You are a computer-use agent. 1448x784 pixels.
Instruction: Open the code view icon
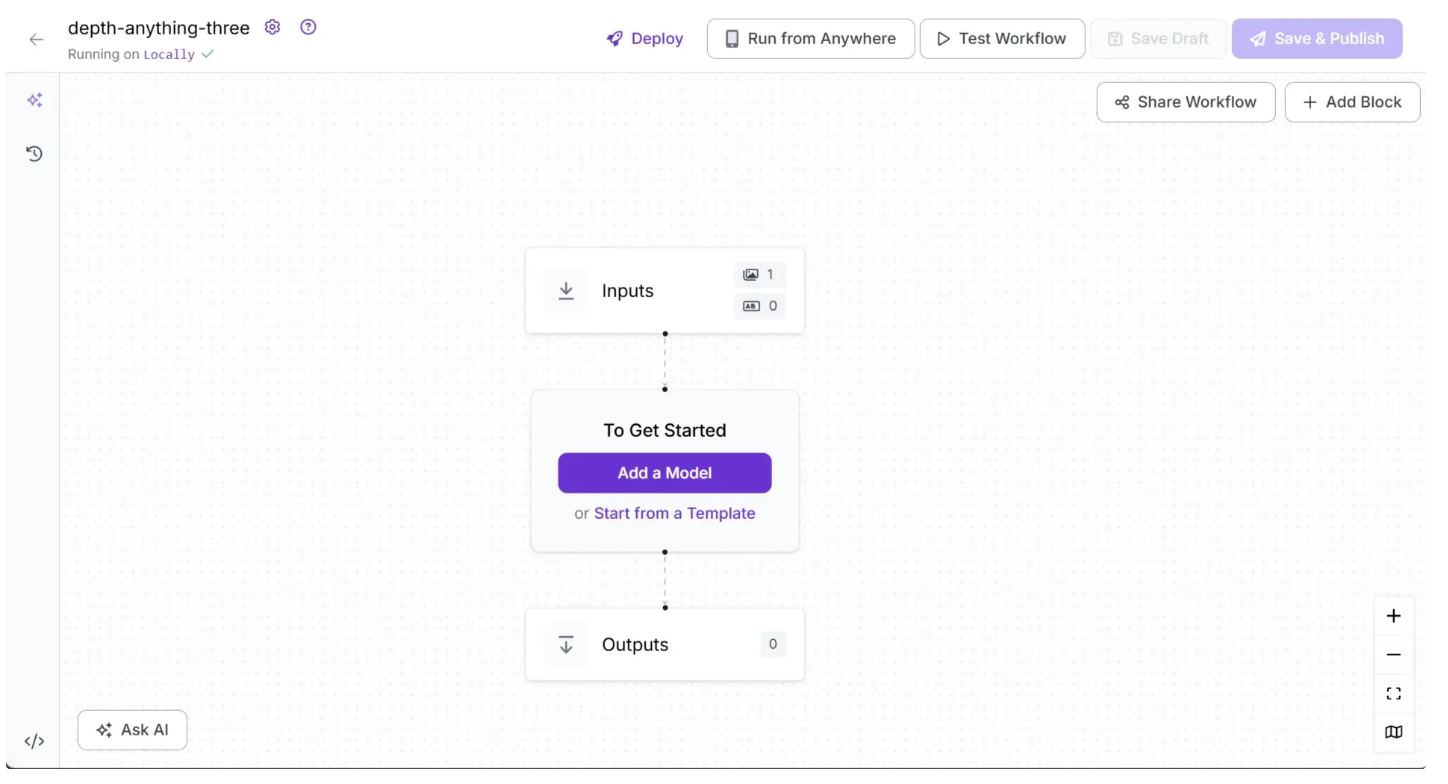pyautogui.click(x=35, y=741)
